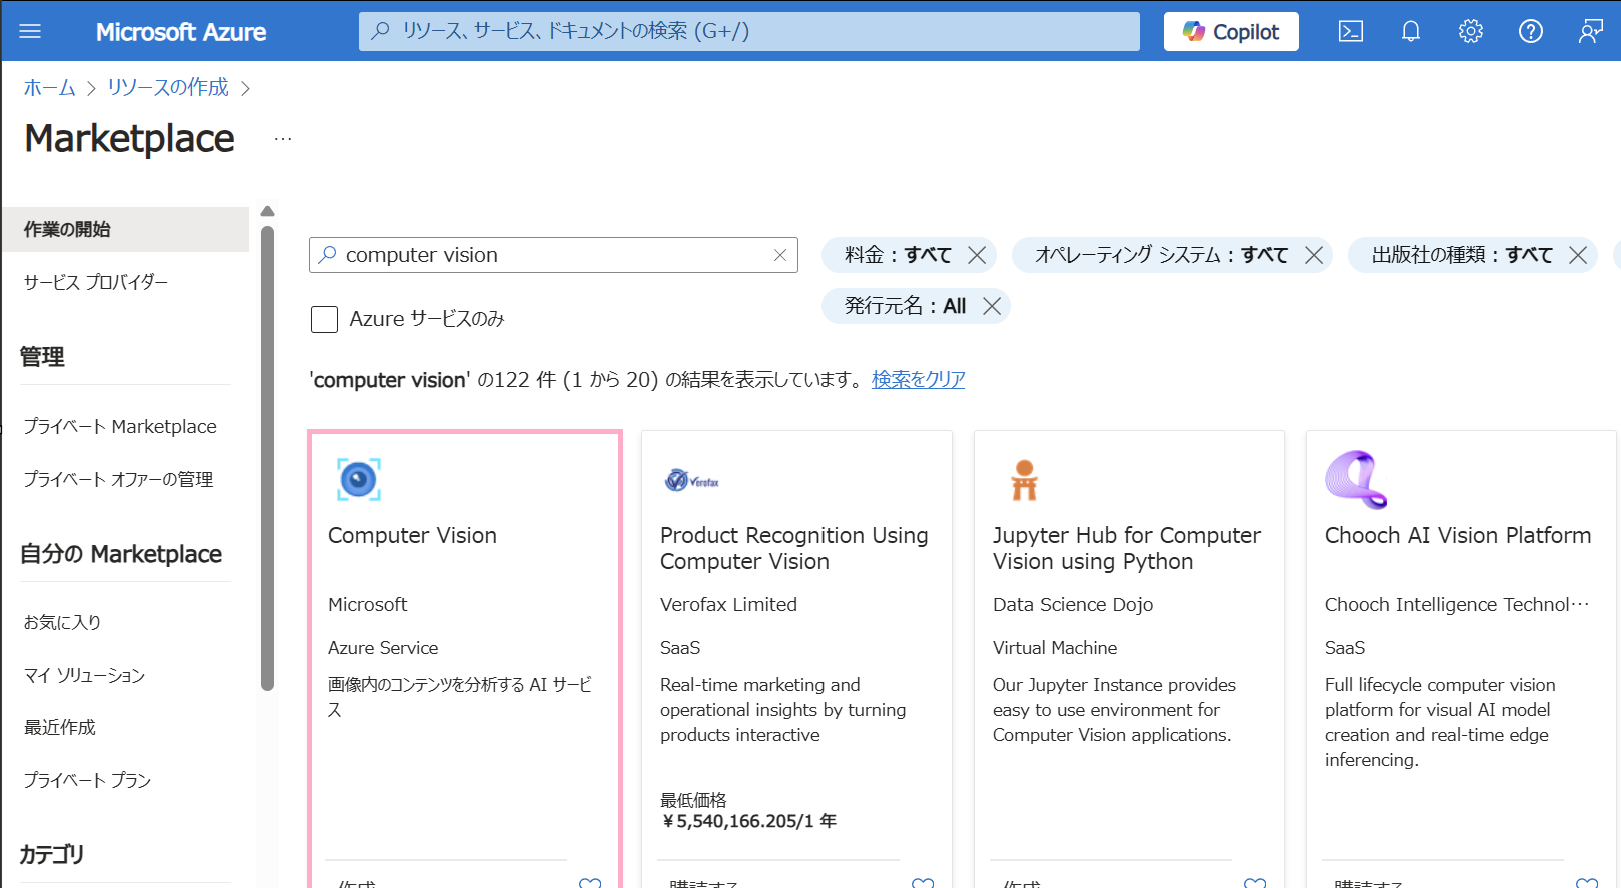Open the hamburger portal menu
Screen dimensions: 1621x888
[30, 31]
